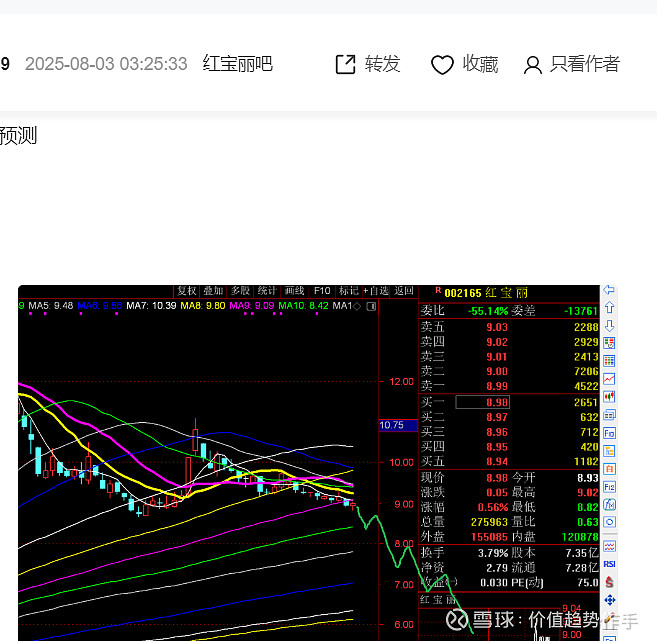Click the left arrow icon in chart sidebar
The width and height of the screenshot is (657, 641).
[609, 289]
